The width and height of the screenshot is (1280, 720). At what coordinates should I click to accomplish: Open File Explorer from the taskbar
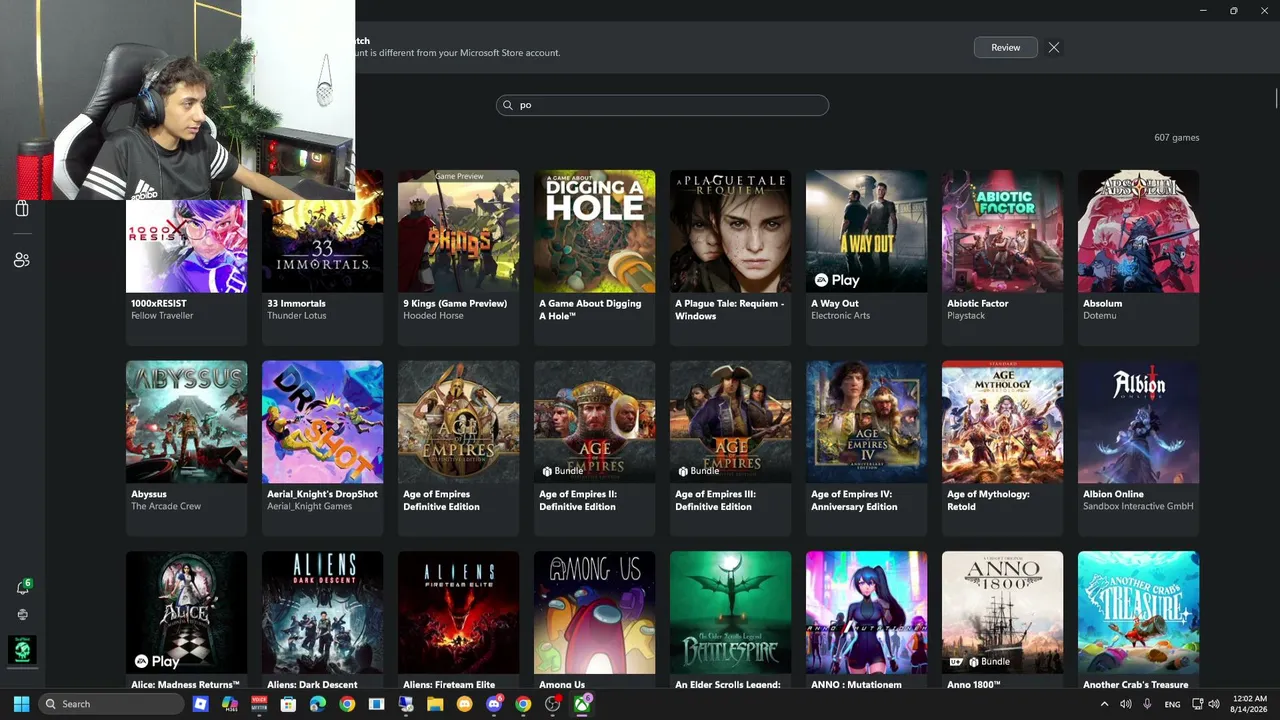[435, 704]
